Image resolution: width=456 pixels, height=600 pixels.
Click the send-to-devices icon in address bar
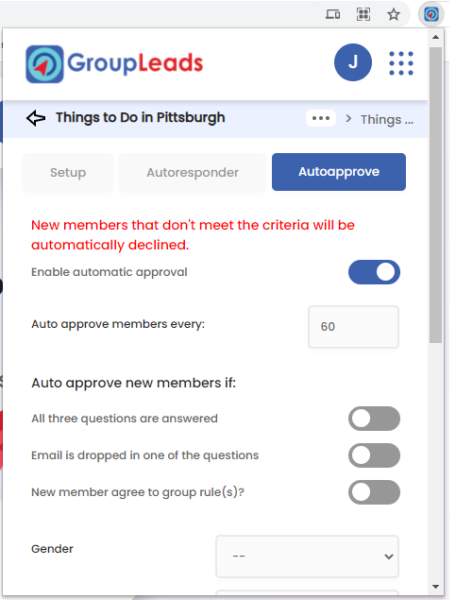tap(332, 15)
